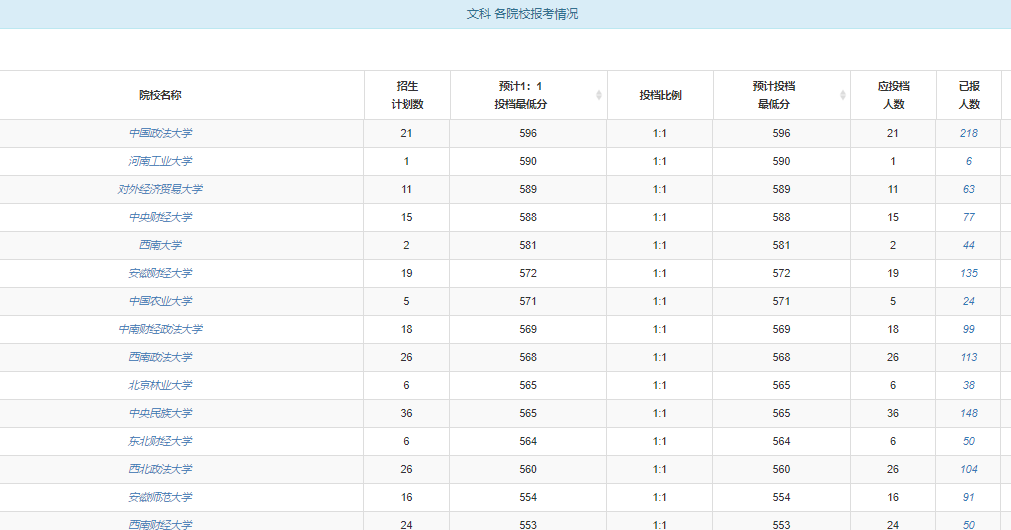This screenshot has width=1011, height=530.
Task: Open the 对外经济贸易大学 link
Action: [161, 190]
